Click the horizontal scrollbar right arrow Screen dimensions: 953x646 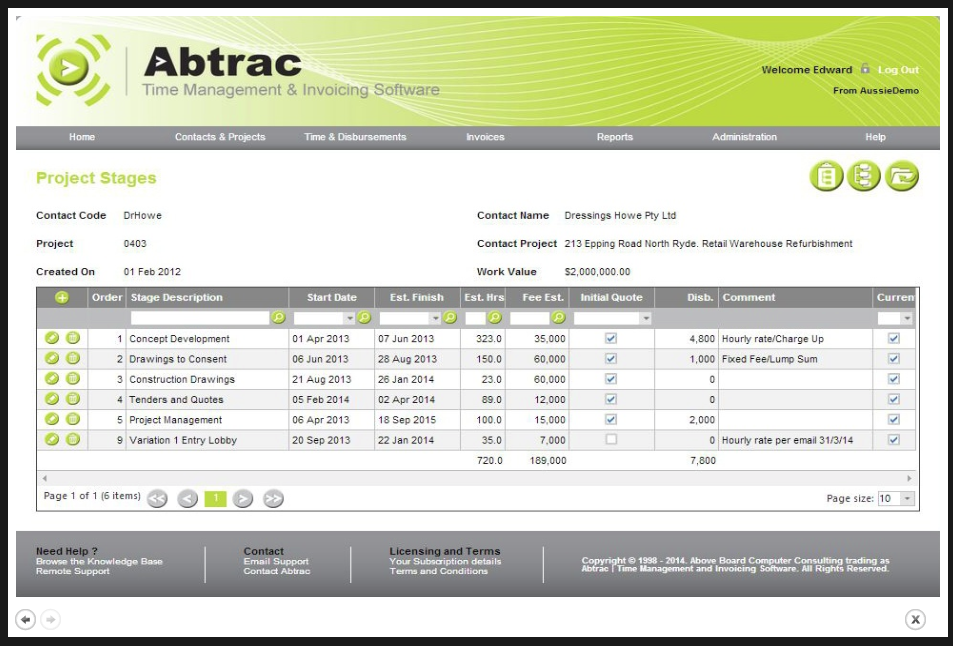click(909, 478)
